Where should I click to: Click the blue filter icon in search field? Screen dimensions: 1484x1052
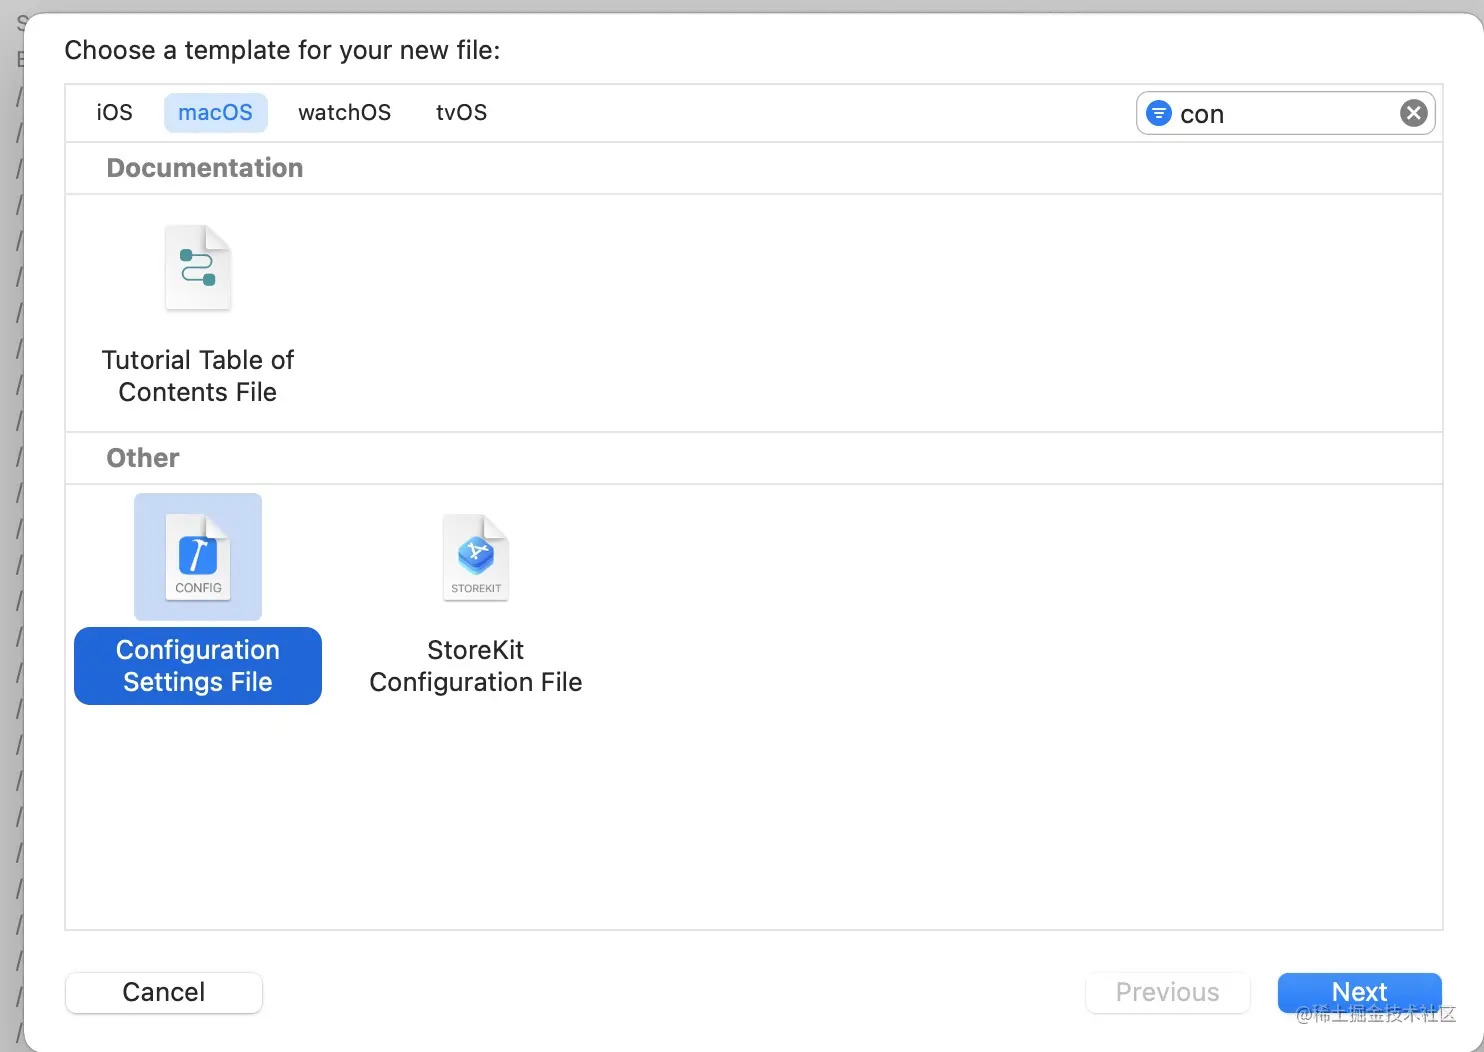[x=1159, y=113]
